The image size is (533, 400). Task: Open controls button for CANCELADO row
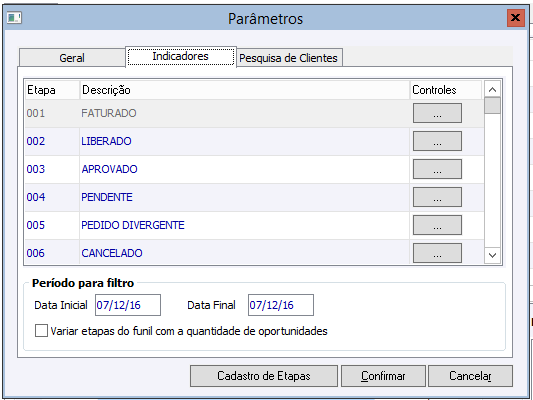[x=437, y=253]
